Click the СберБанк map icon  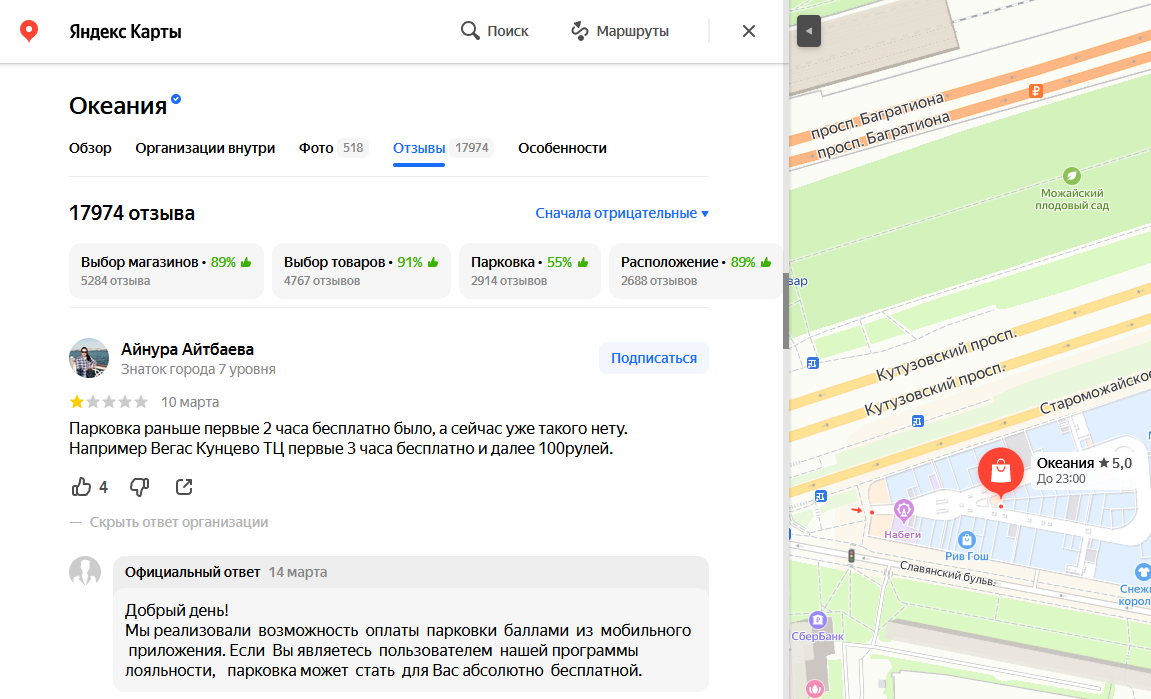pyautogui.click(x=817, y=620)
